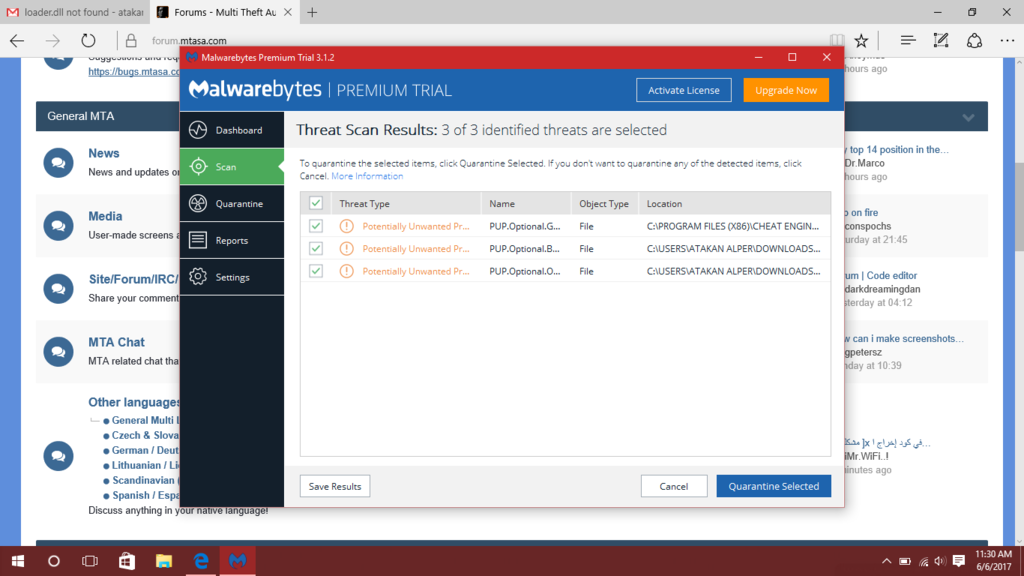
Task: Open the Settings gear in Malwarebytes sidebar
Action: [x=198, y=277]
